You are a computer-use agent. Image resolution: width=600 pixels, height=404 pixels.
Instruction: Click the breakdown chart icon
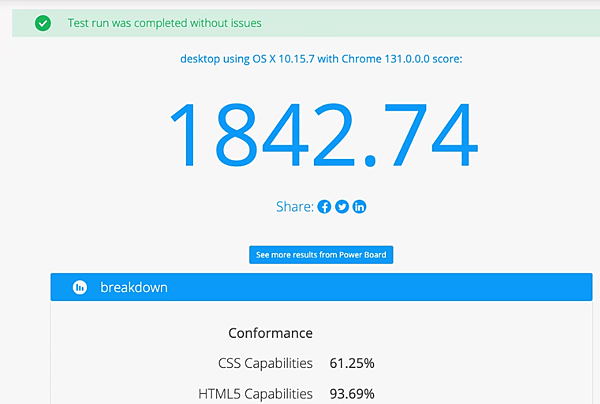point(80,287)
